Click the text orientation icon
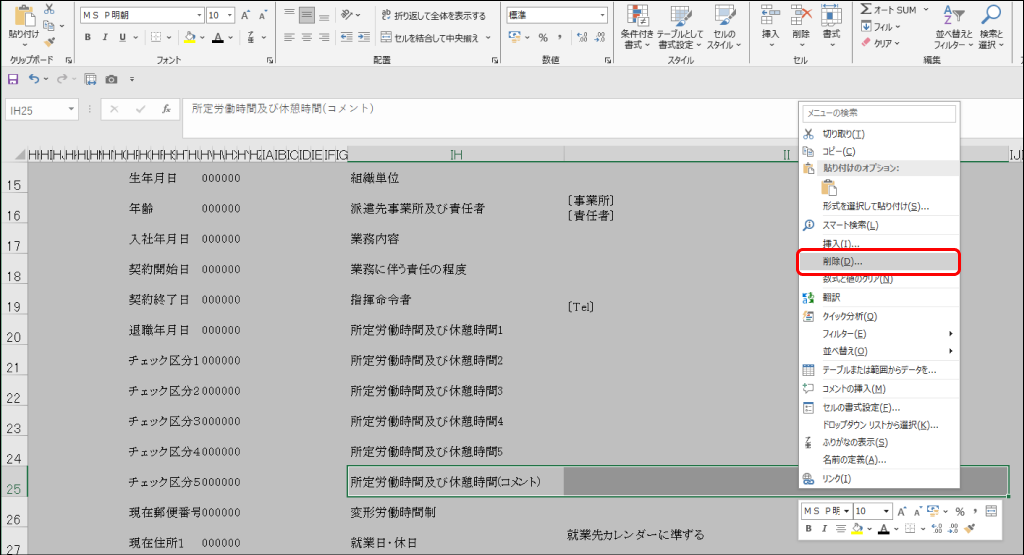1024x555 pixels. click(x=347, y=15)
